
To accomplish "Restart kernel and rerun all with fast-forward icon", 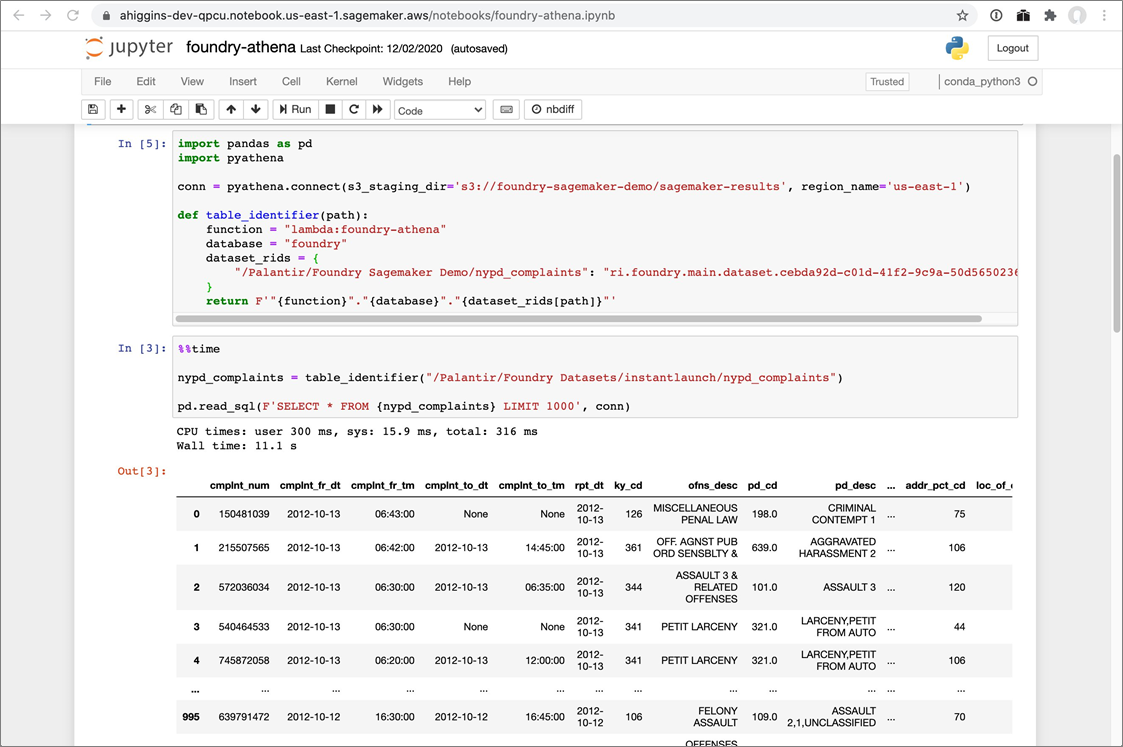I will point(377,110).
